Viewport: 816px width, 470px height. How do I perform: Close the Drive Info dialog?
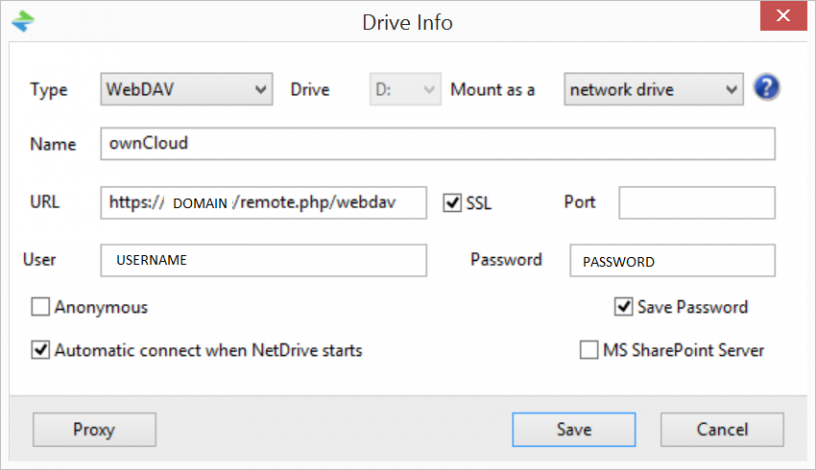[x=783, y=16]
